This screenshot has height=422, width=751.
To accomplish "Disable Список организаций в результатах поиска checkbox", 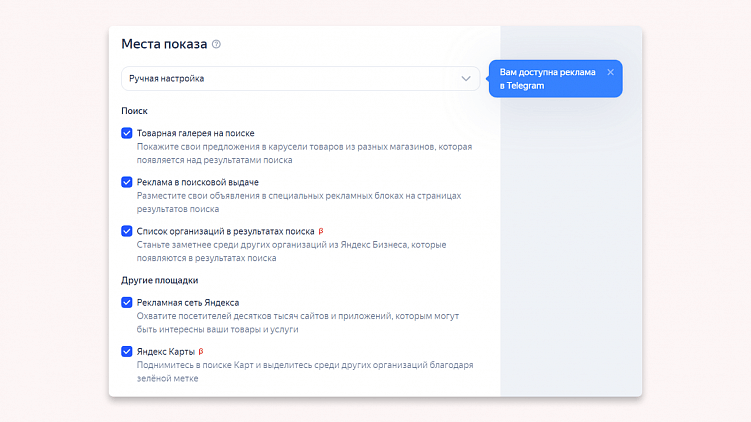I will 126,231.
